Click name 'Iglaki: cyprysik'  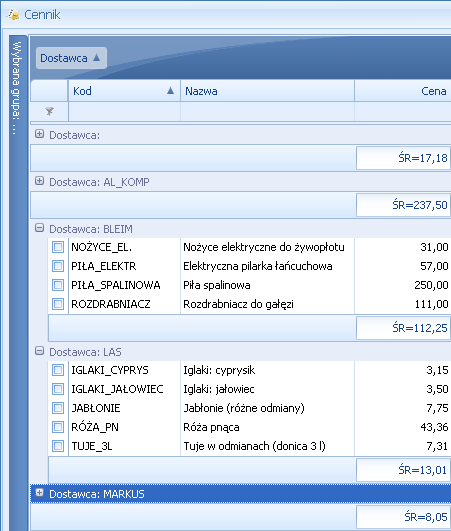219,370
